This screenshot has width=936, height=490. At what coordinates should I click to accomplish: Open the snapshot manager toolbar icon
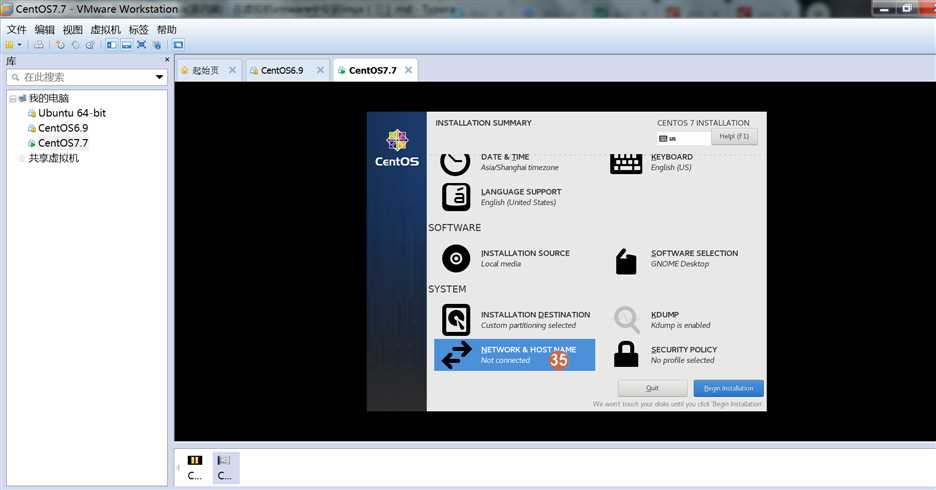pos(90,45)
